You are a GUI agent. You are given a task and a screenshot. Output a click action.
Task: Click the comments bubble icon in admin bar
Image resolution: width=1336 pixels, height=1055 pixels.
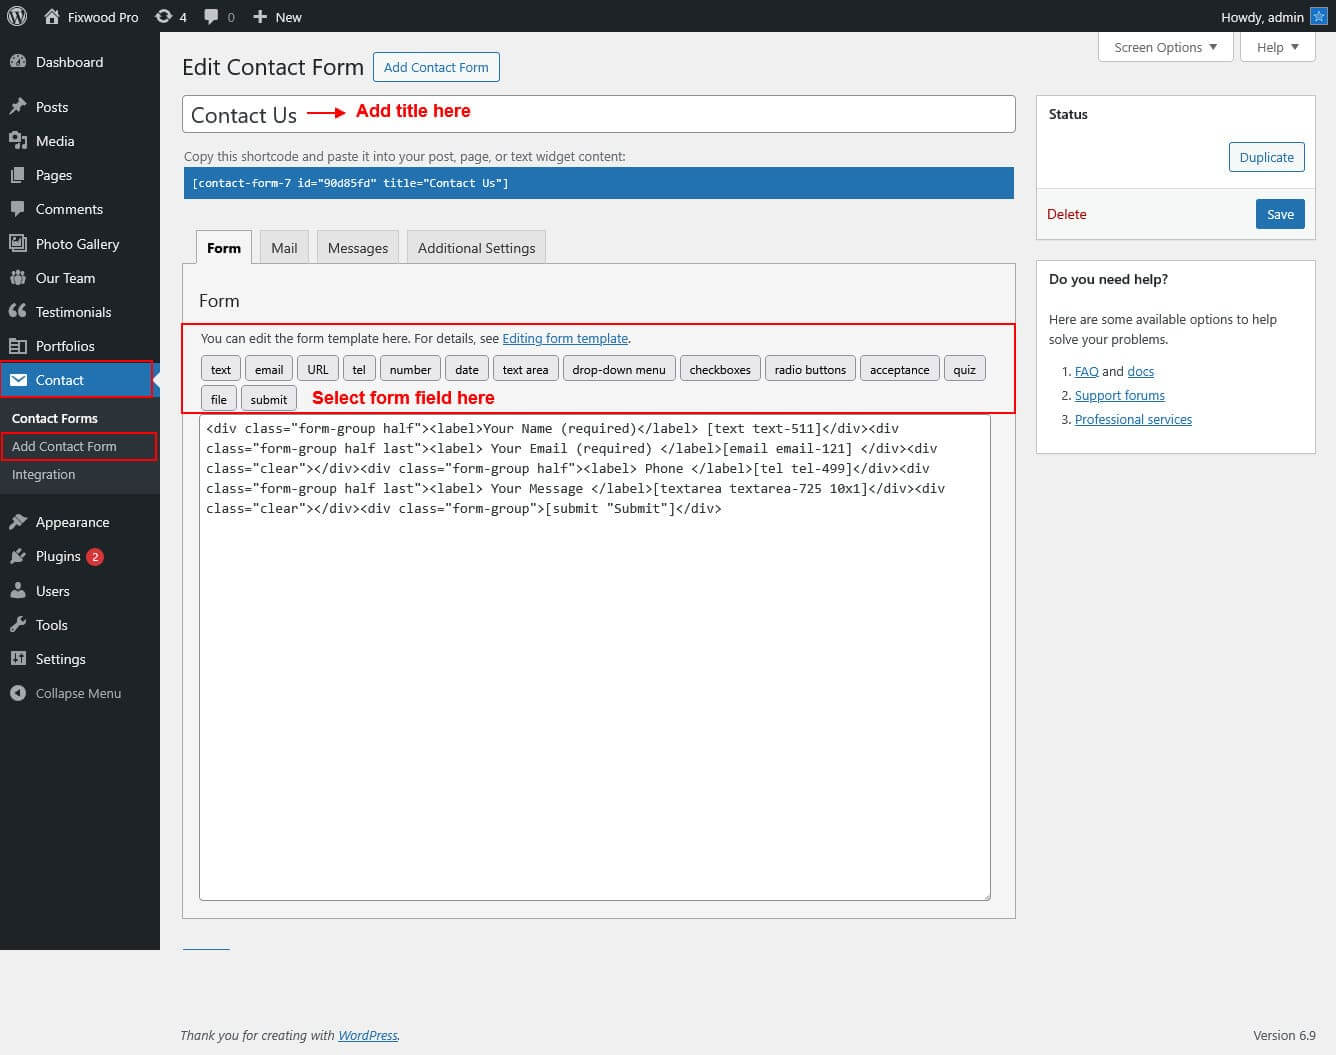point(211,16)
